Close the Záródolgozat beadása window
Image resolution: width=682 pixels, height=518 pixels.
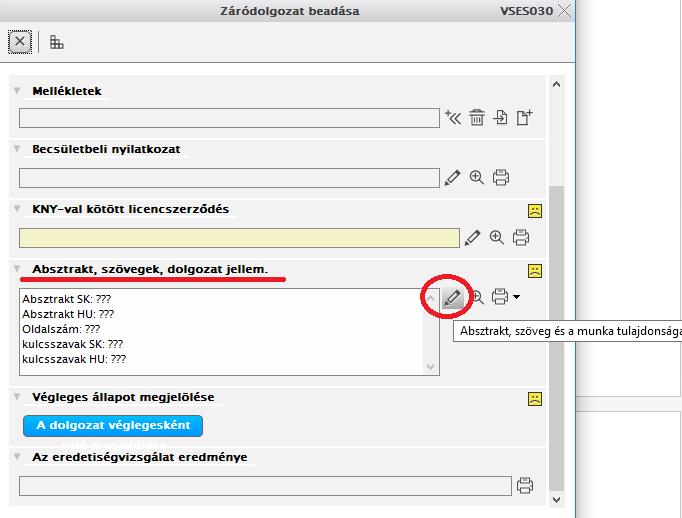(x=565, y=10)
